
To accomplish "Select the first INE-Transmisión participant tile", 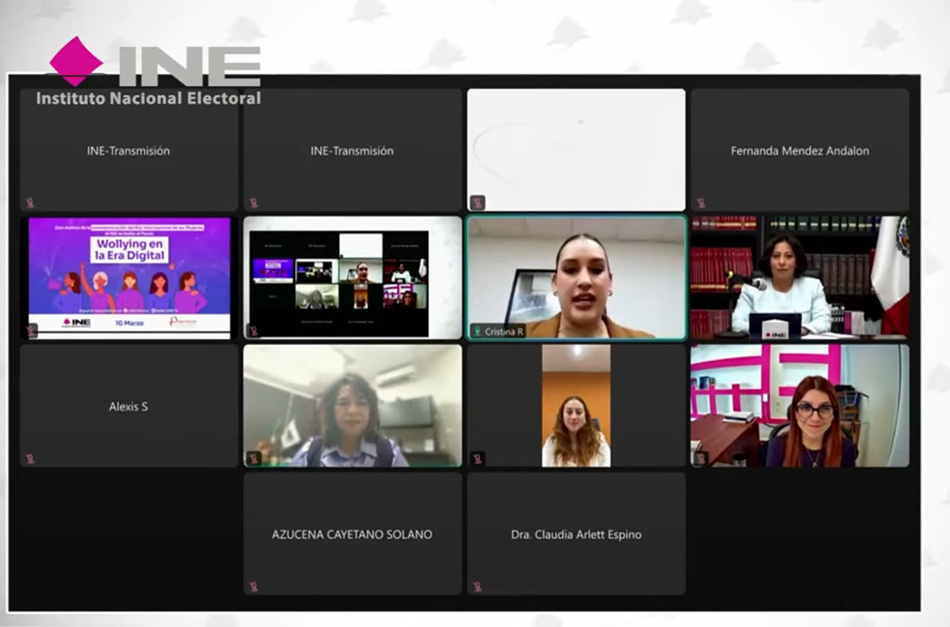I will [x=129, y=150].
